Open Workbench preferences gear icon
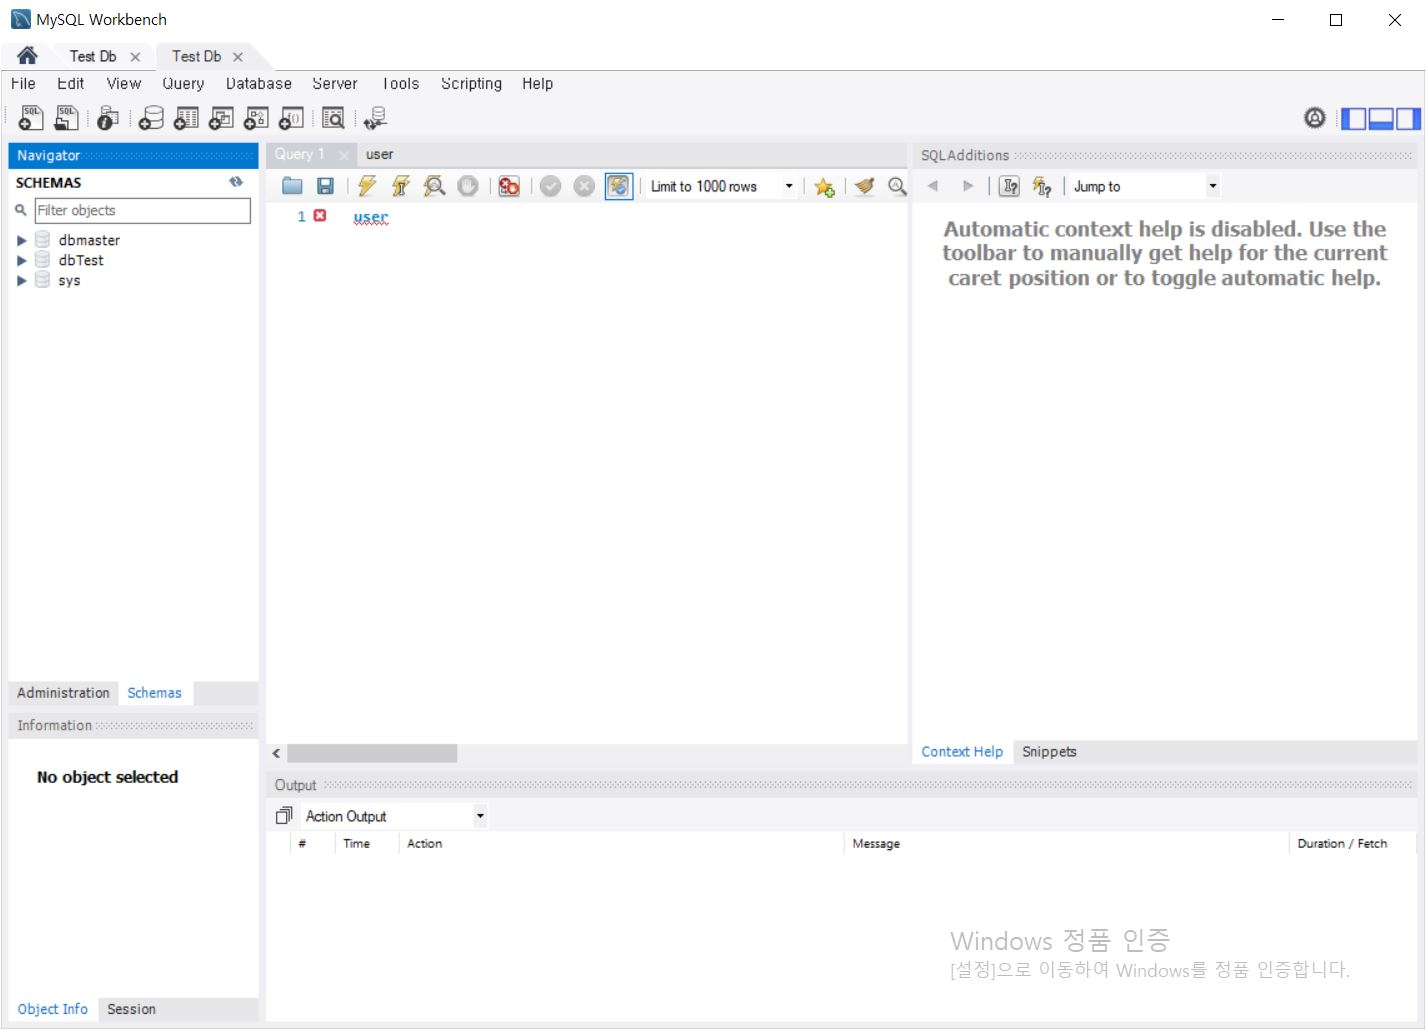The image size is (1426, 1030). 1315,118
